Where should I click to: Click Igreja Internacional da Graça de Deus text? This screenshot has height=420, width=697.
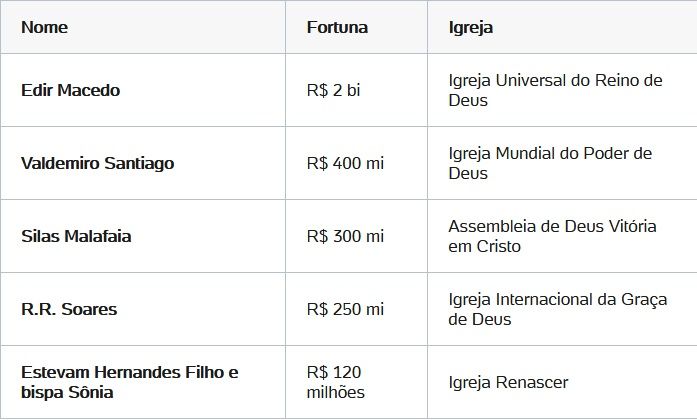point(558,309)
